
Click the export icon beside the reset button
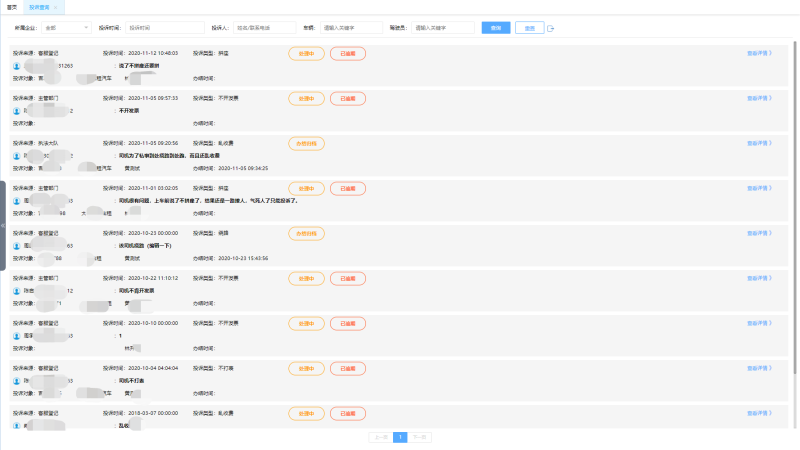[551, 28]
